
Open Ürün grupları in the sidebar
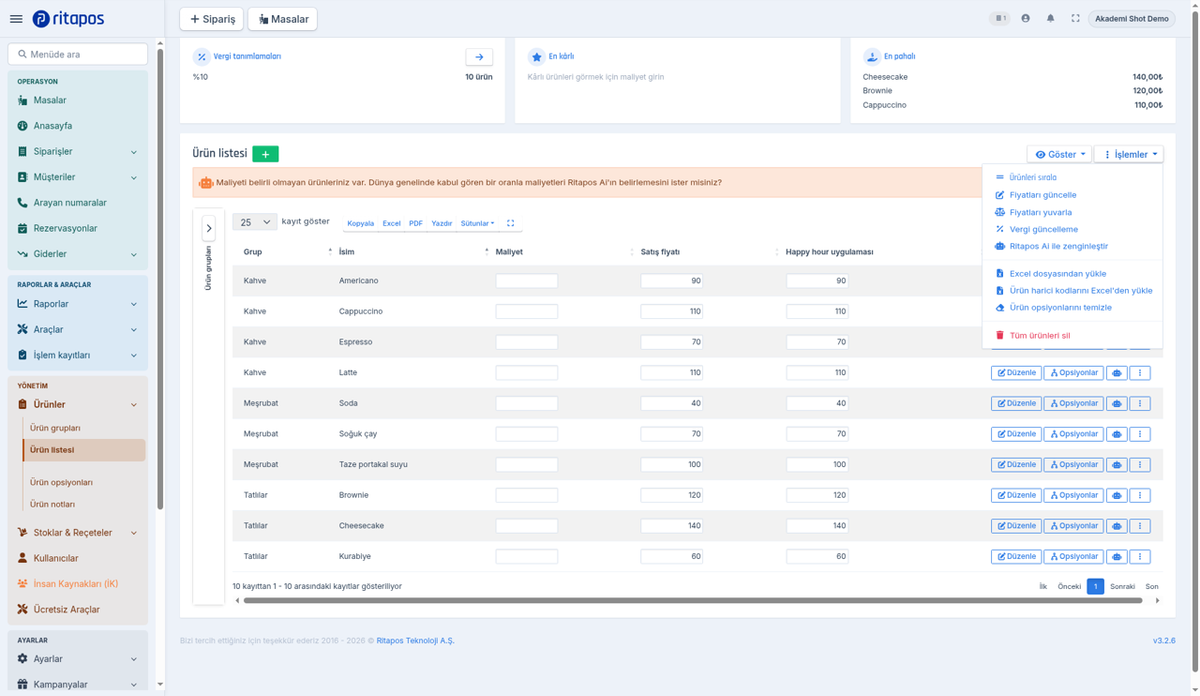tap(55, 428)
